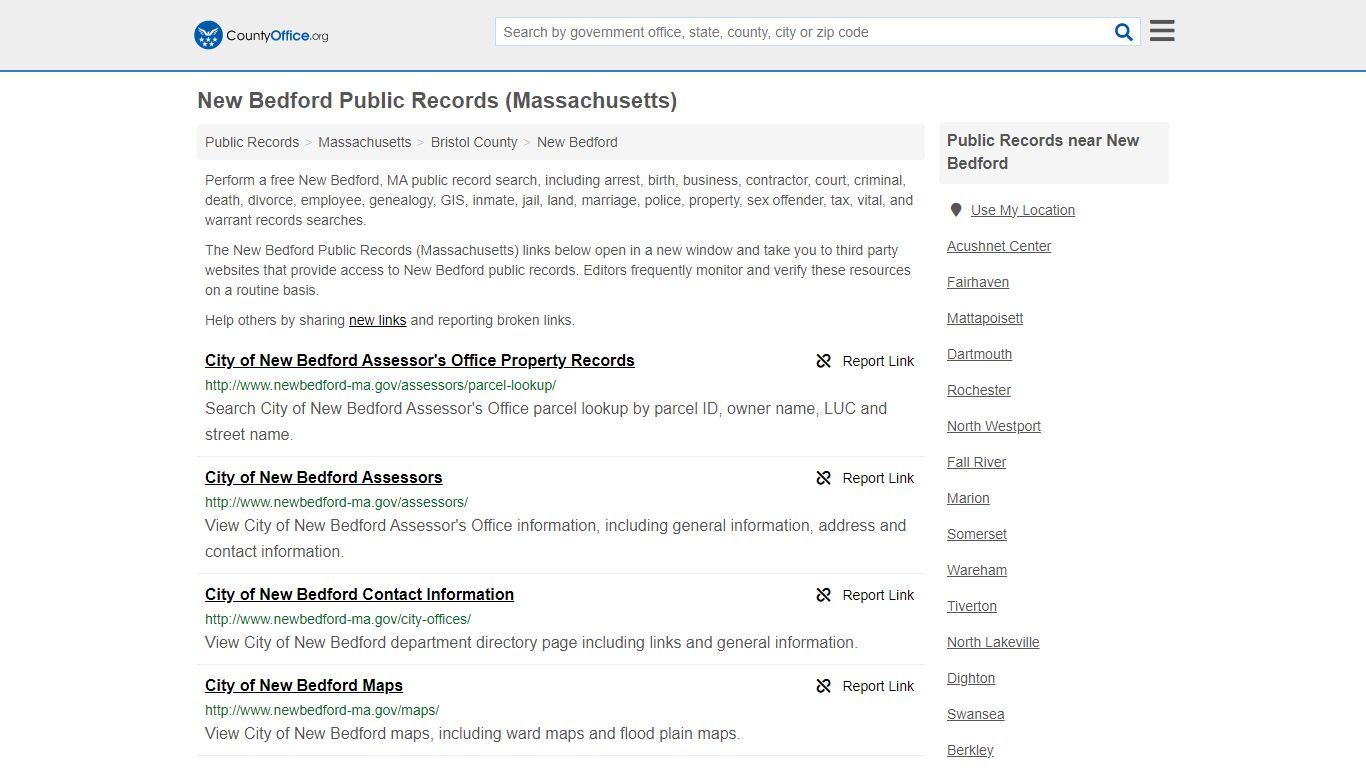Click broken-link icon for Contact Information
1366x768 pixels.
click(x=824, y=595)
